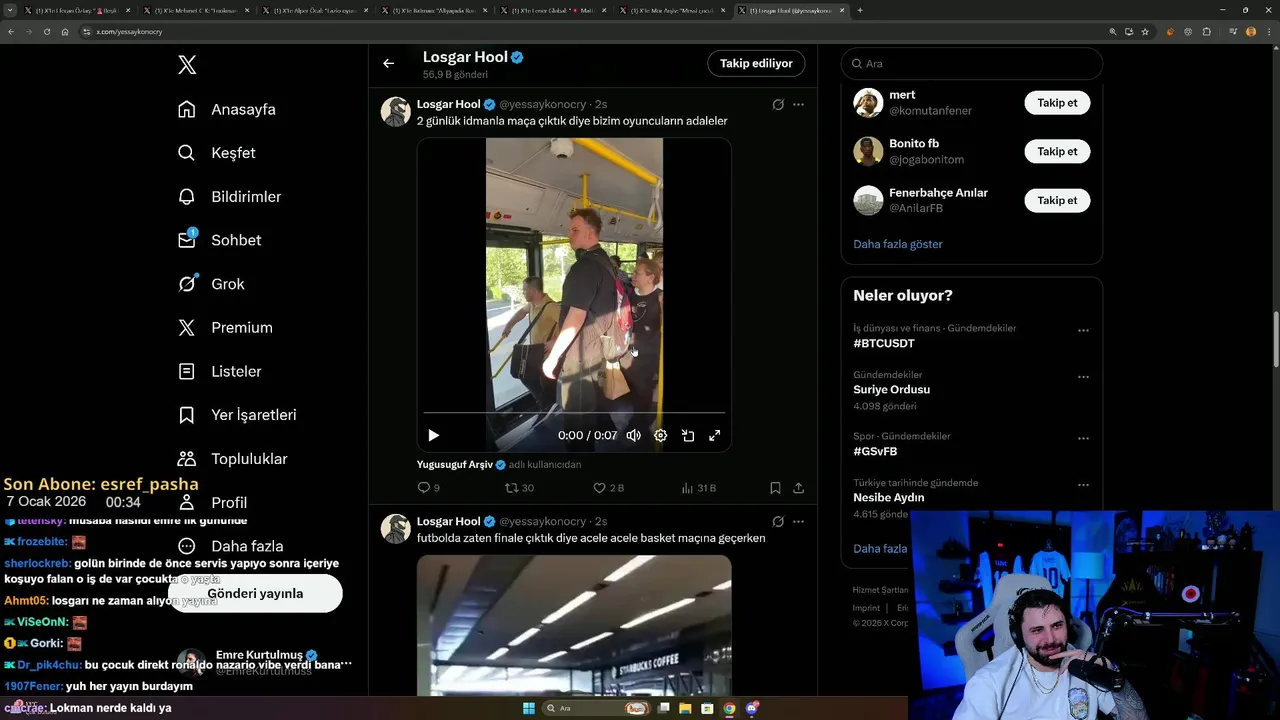Seek on the video progress bar
Image resolution: width=1280 pixels, height=720 pixels.
coord(574,413)
